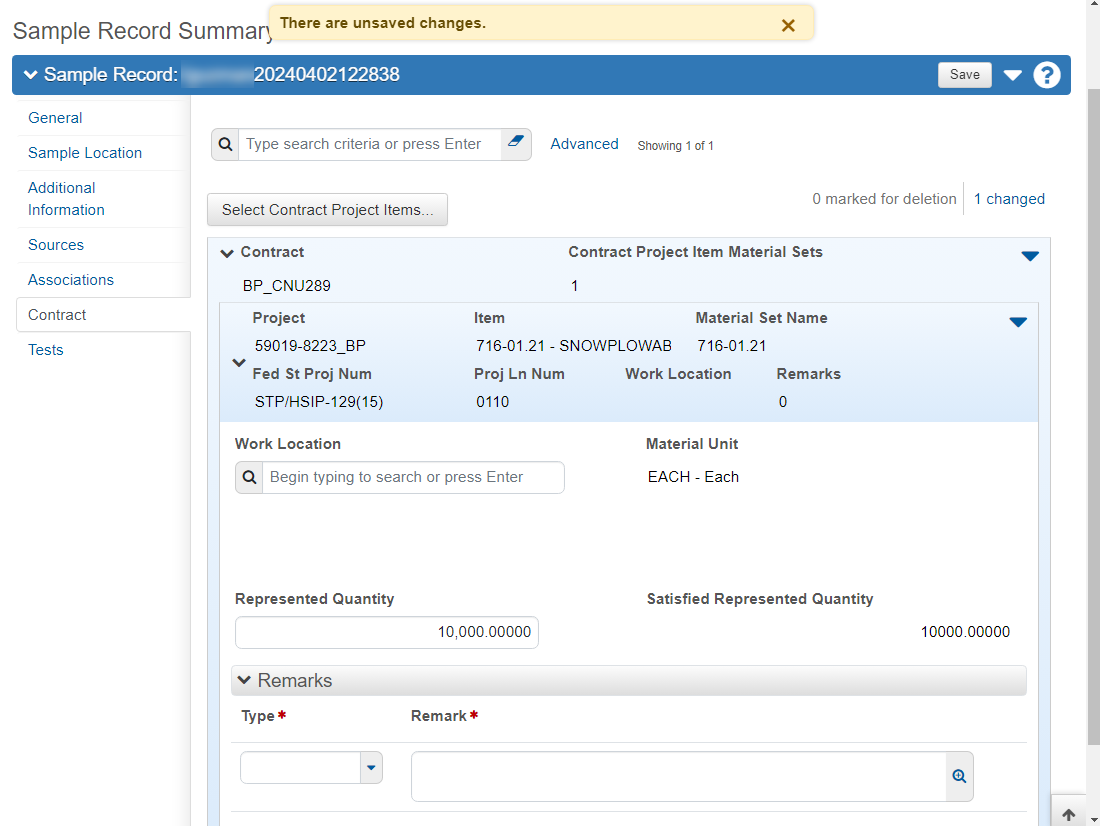Open the Contract row actions menu arrow
Image resolution: width=1100 pixels, height=826 pixels.
click(x=1030, y=256)
